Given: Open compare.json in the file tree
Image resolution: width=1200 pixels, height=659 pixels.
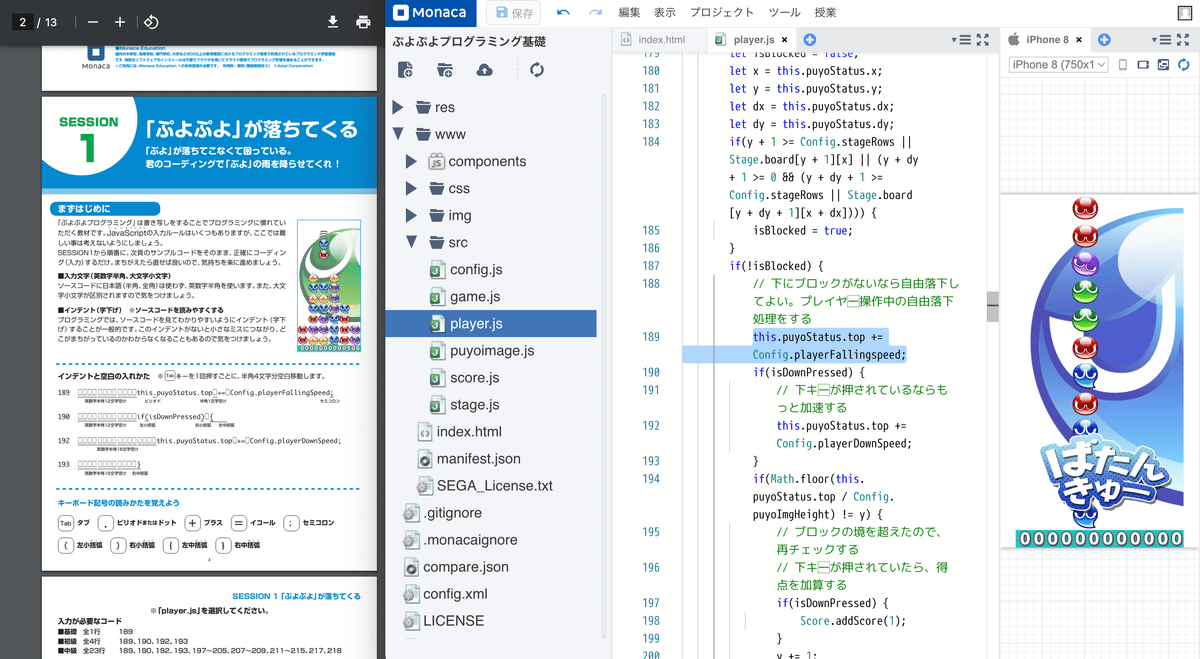Looking at the screenshot, I should [466, 567].
